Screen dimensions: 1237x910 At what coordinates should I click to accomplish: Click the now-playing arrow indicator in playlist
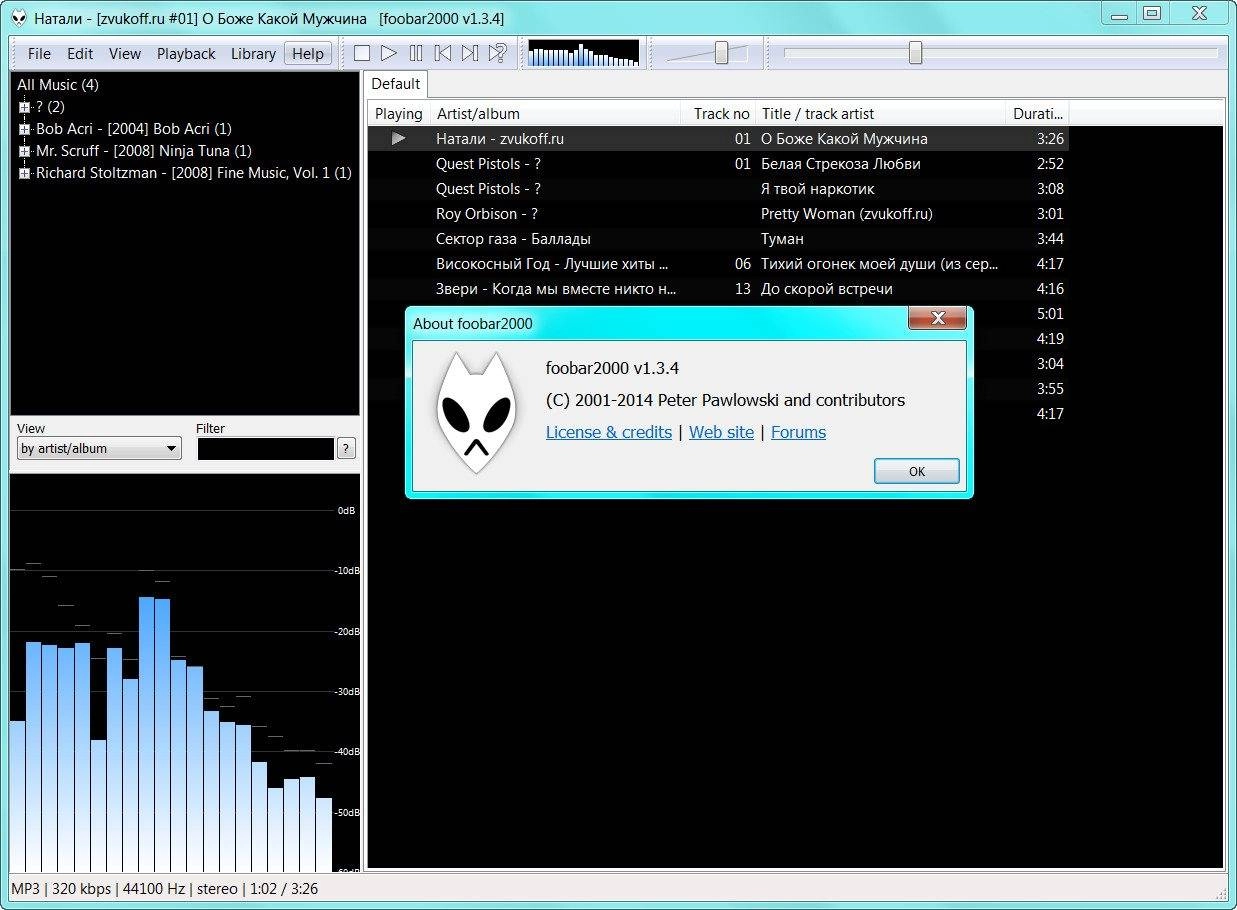(x=398, y=138)
